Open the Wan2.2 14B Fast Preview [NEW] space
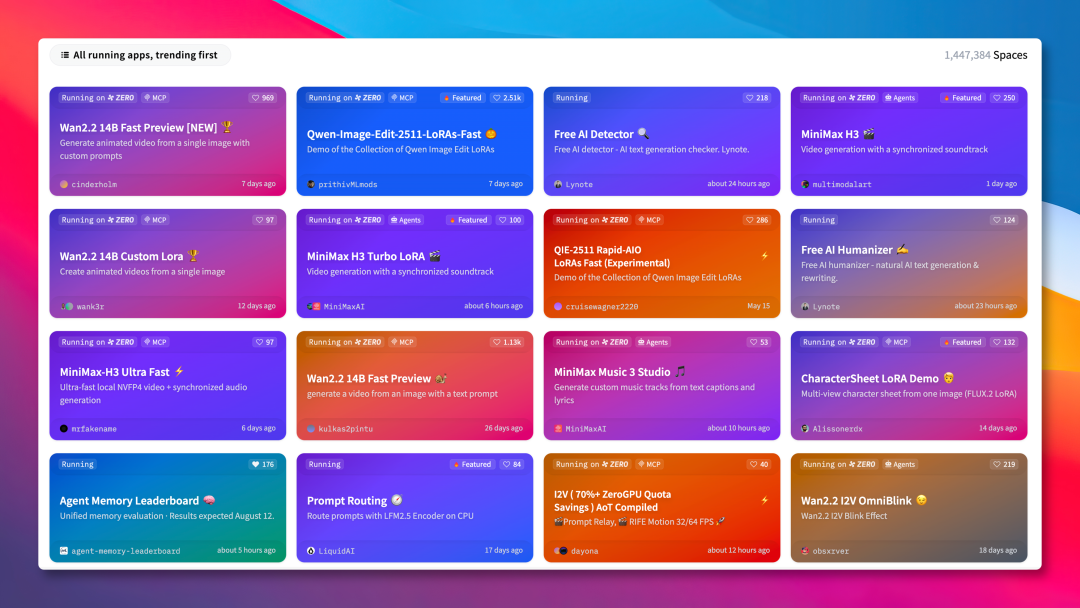The image size is (1080, 608). click(167, 141)
